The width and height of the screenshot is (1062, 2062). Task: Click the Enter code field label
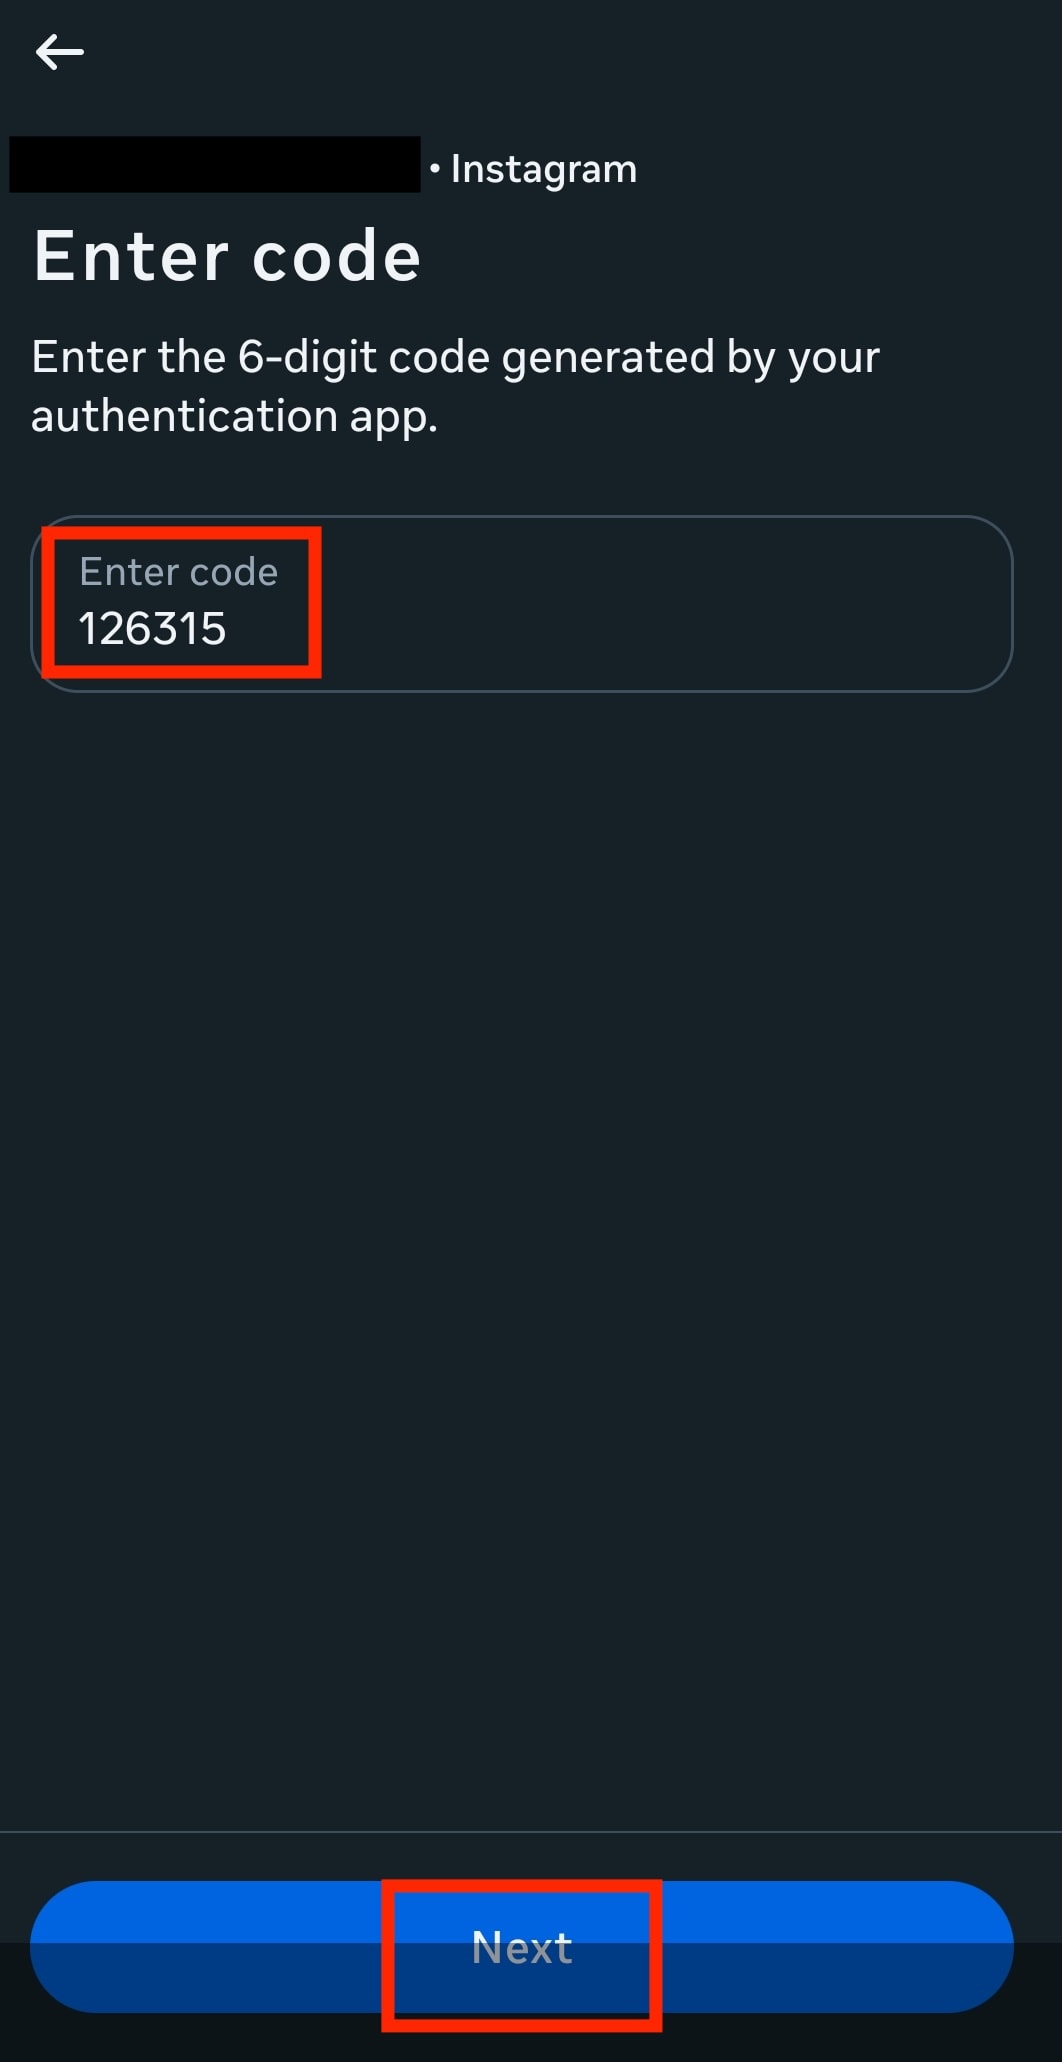[179, 570]
